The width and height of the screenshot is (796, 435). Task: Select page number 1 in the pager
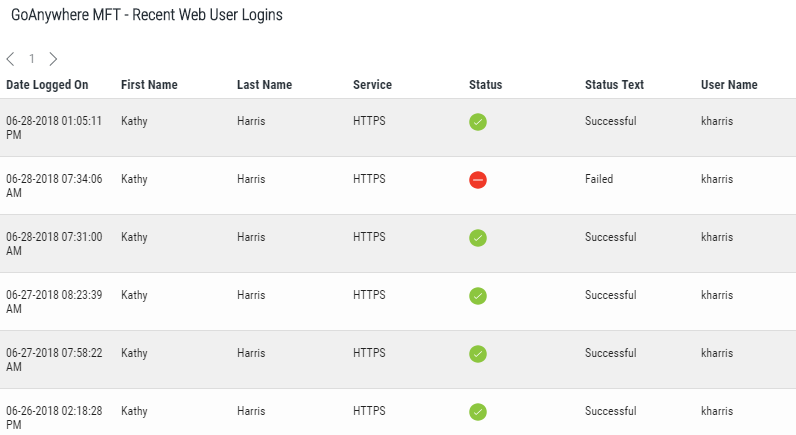click(x=32, y=59)
